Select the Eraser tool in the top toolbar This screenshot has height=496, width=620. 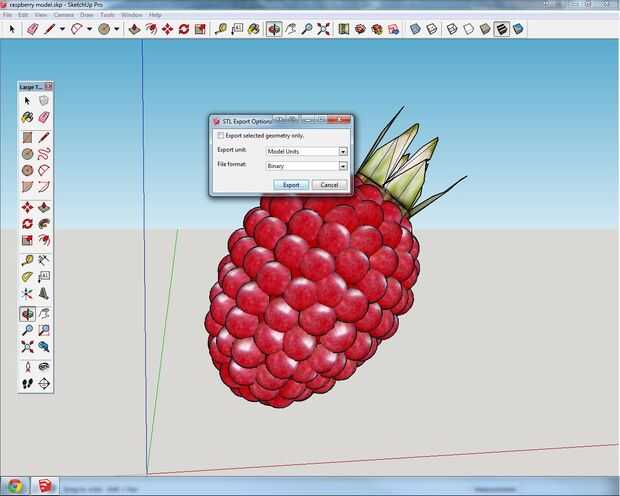[x=33, y=29]
